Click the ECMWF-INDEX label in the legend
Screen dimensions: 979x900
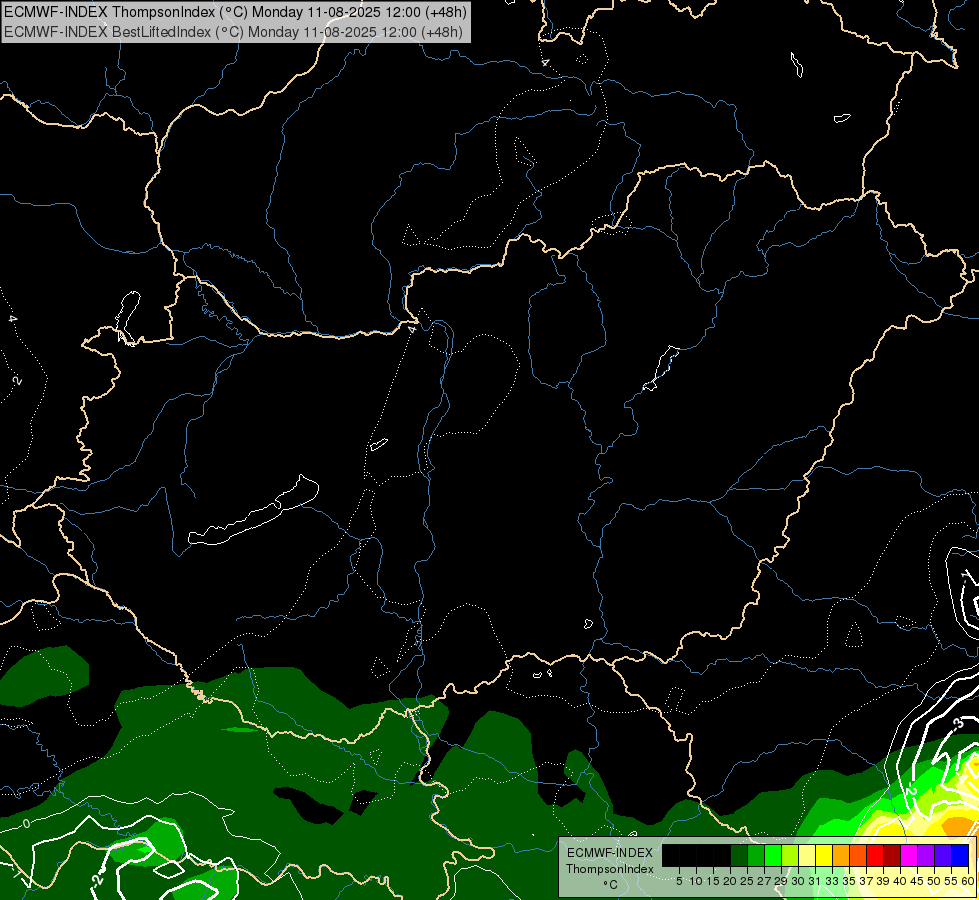(x=610, y=853)
